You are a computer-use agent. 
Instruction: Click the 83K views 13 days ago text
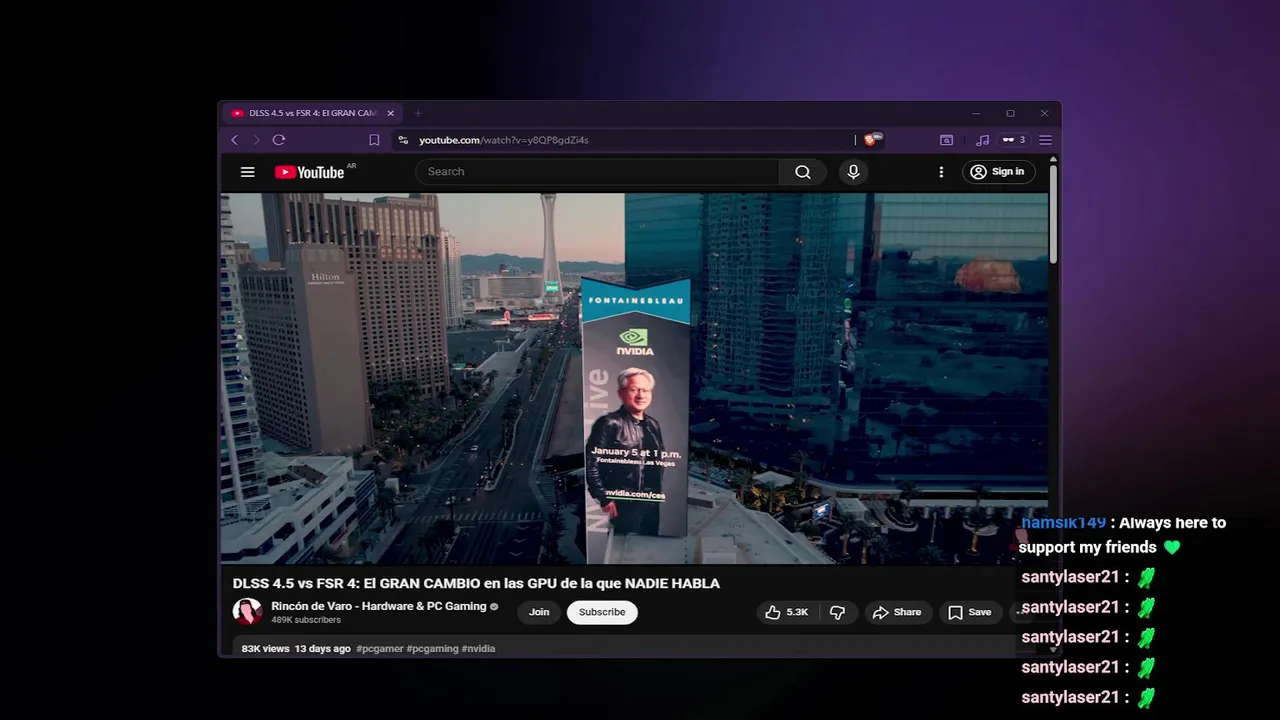pos(296,649)
